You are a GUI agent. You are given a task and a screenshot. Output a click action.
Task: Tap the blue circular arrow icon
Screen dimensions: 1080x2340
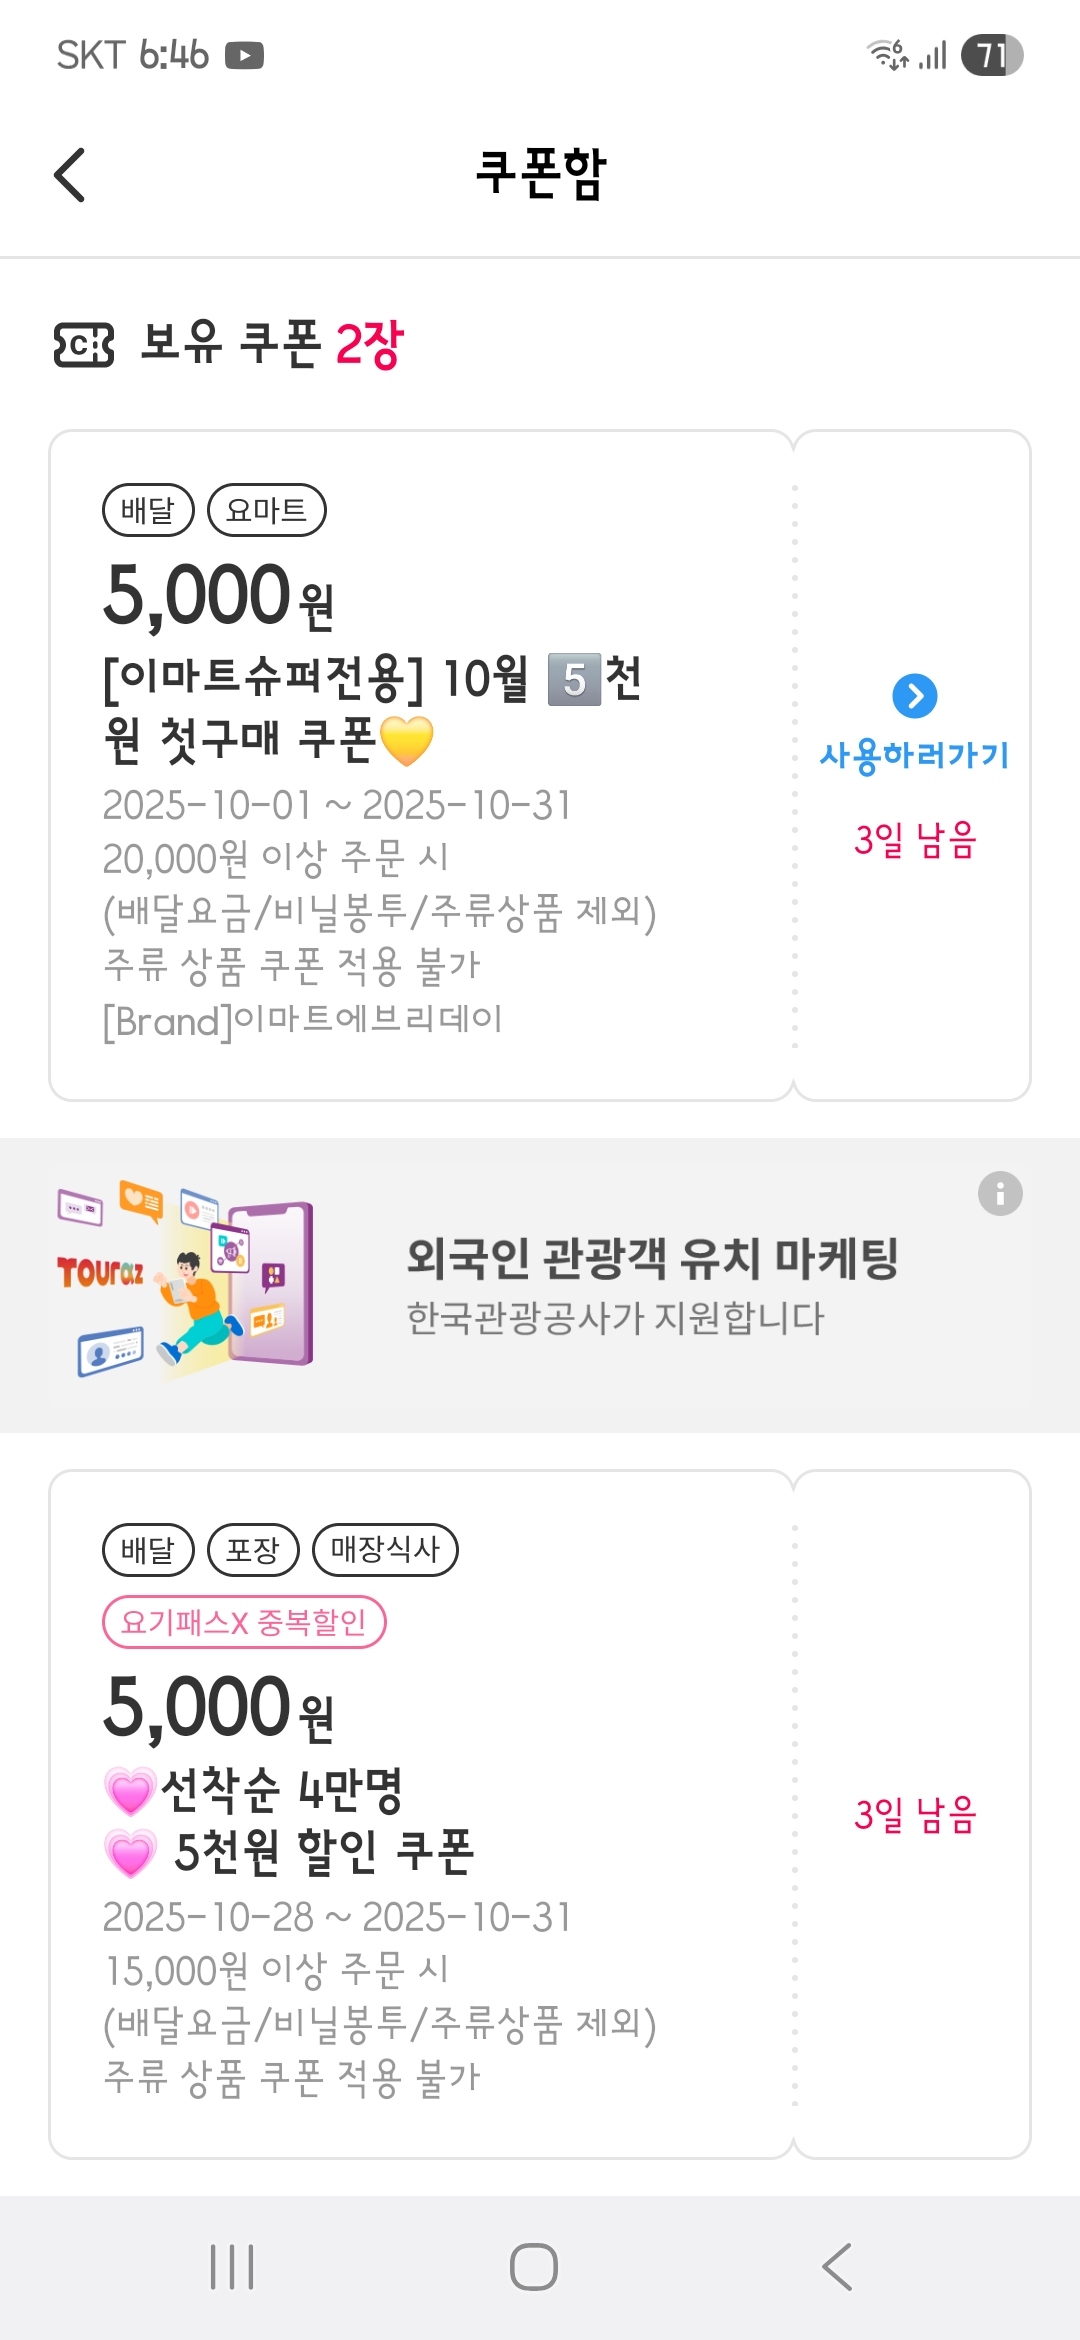pos(914,696)
